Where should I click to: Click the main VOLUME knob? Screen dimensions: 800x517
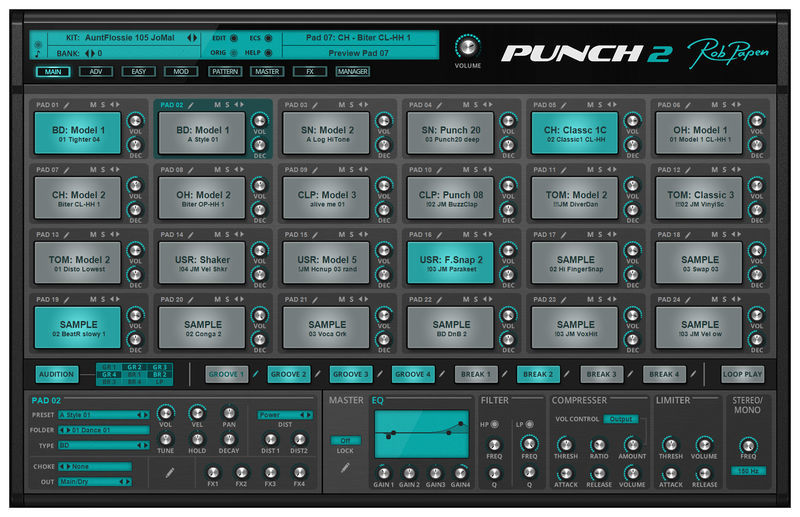[x=467, y=47]
